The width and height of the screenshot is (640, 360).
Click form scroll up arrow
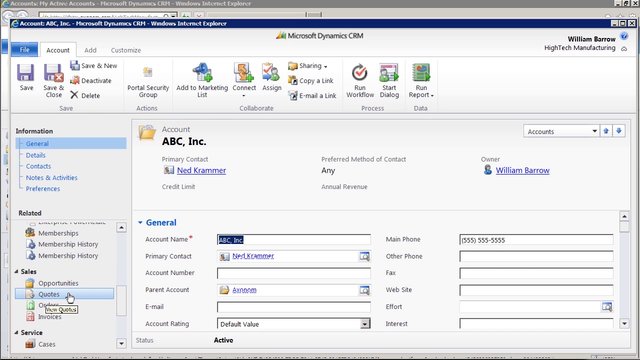[624, 216]
